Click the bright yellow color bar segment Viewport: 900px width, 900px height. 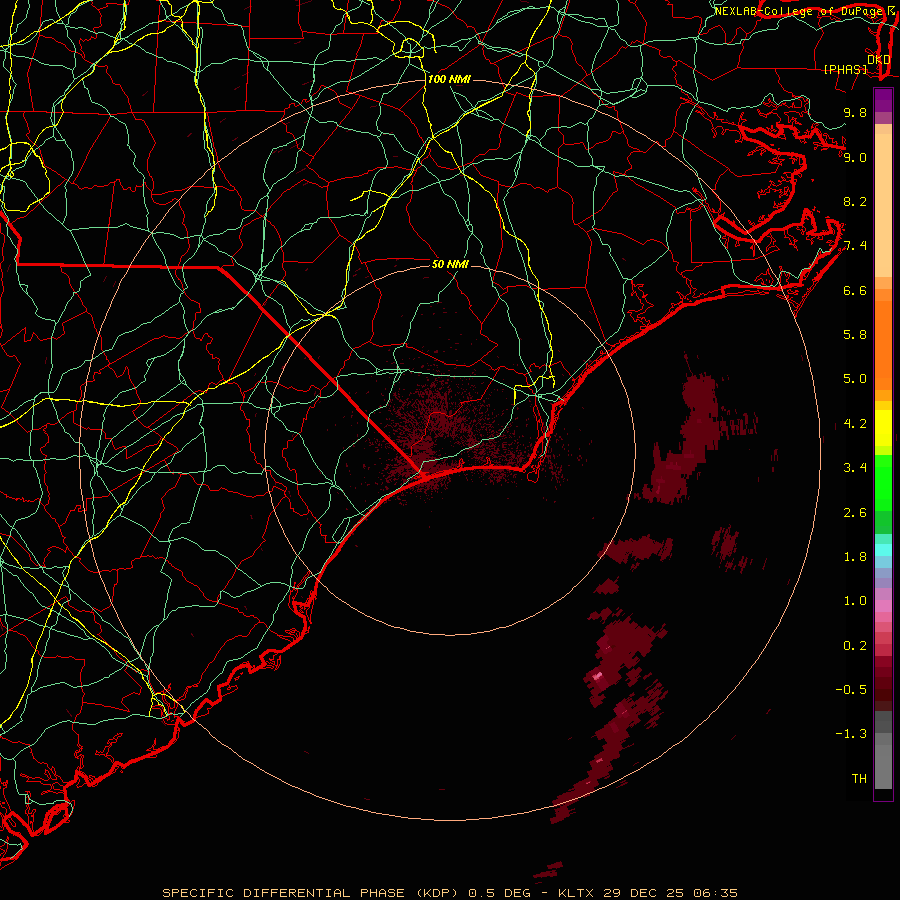click(x=883, y=428)
